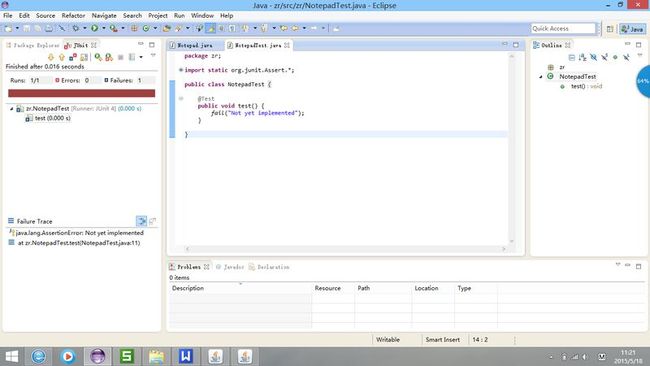The height and width of the screenshot is (366, 650).
Task: Expand the folded import statement in editor
Action: pyautogui.click(x=181, y=70)
